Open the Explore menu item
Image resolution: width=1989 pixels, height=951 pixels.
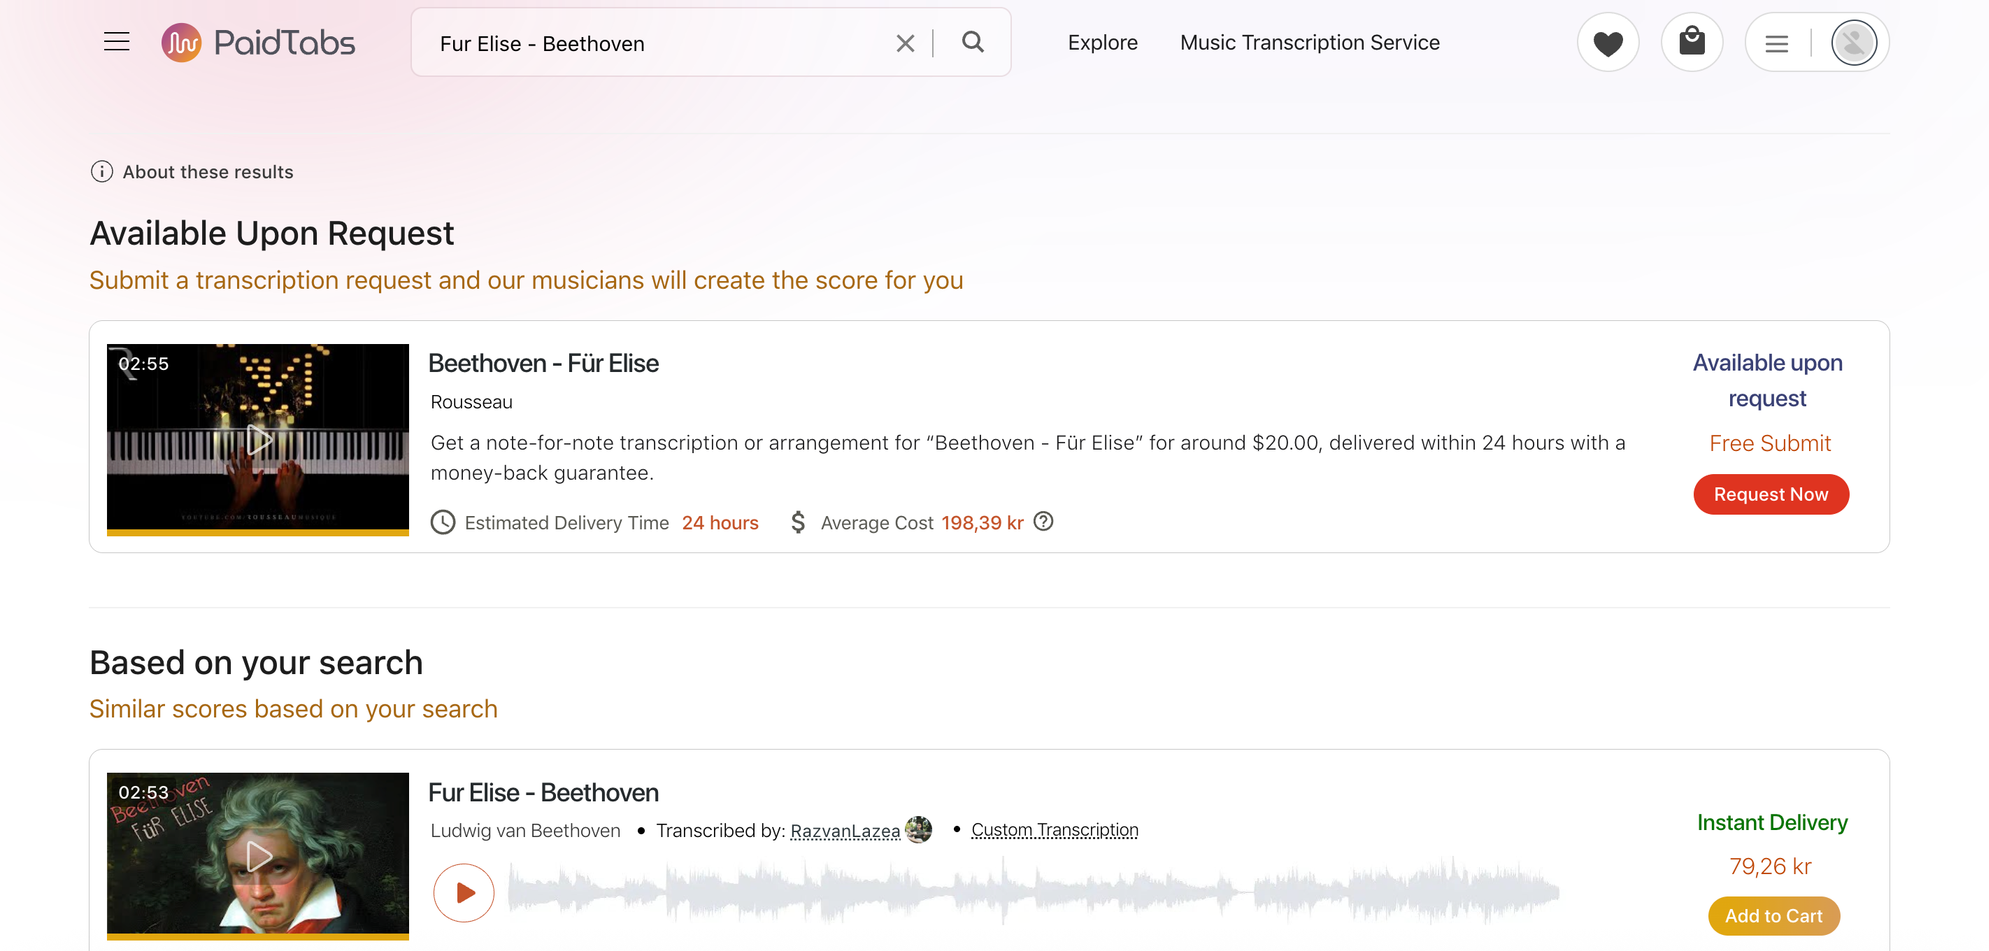(x=1103, y=43)
